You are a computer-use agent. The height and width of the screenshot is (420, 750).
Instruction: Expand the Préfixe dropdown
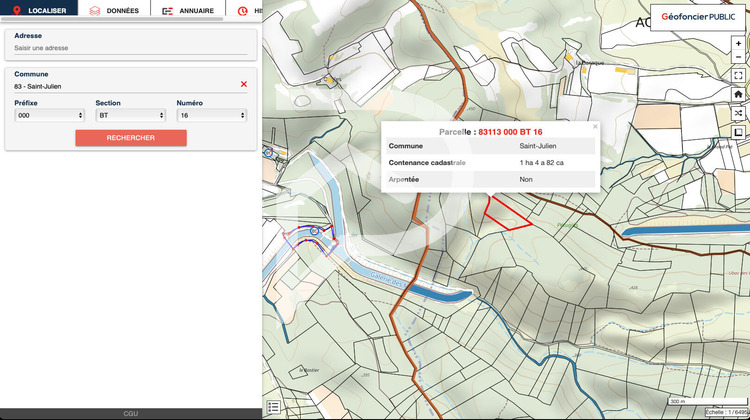pos(49,115)
